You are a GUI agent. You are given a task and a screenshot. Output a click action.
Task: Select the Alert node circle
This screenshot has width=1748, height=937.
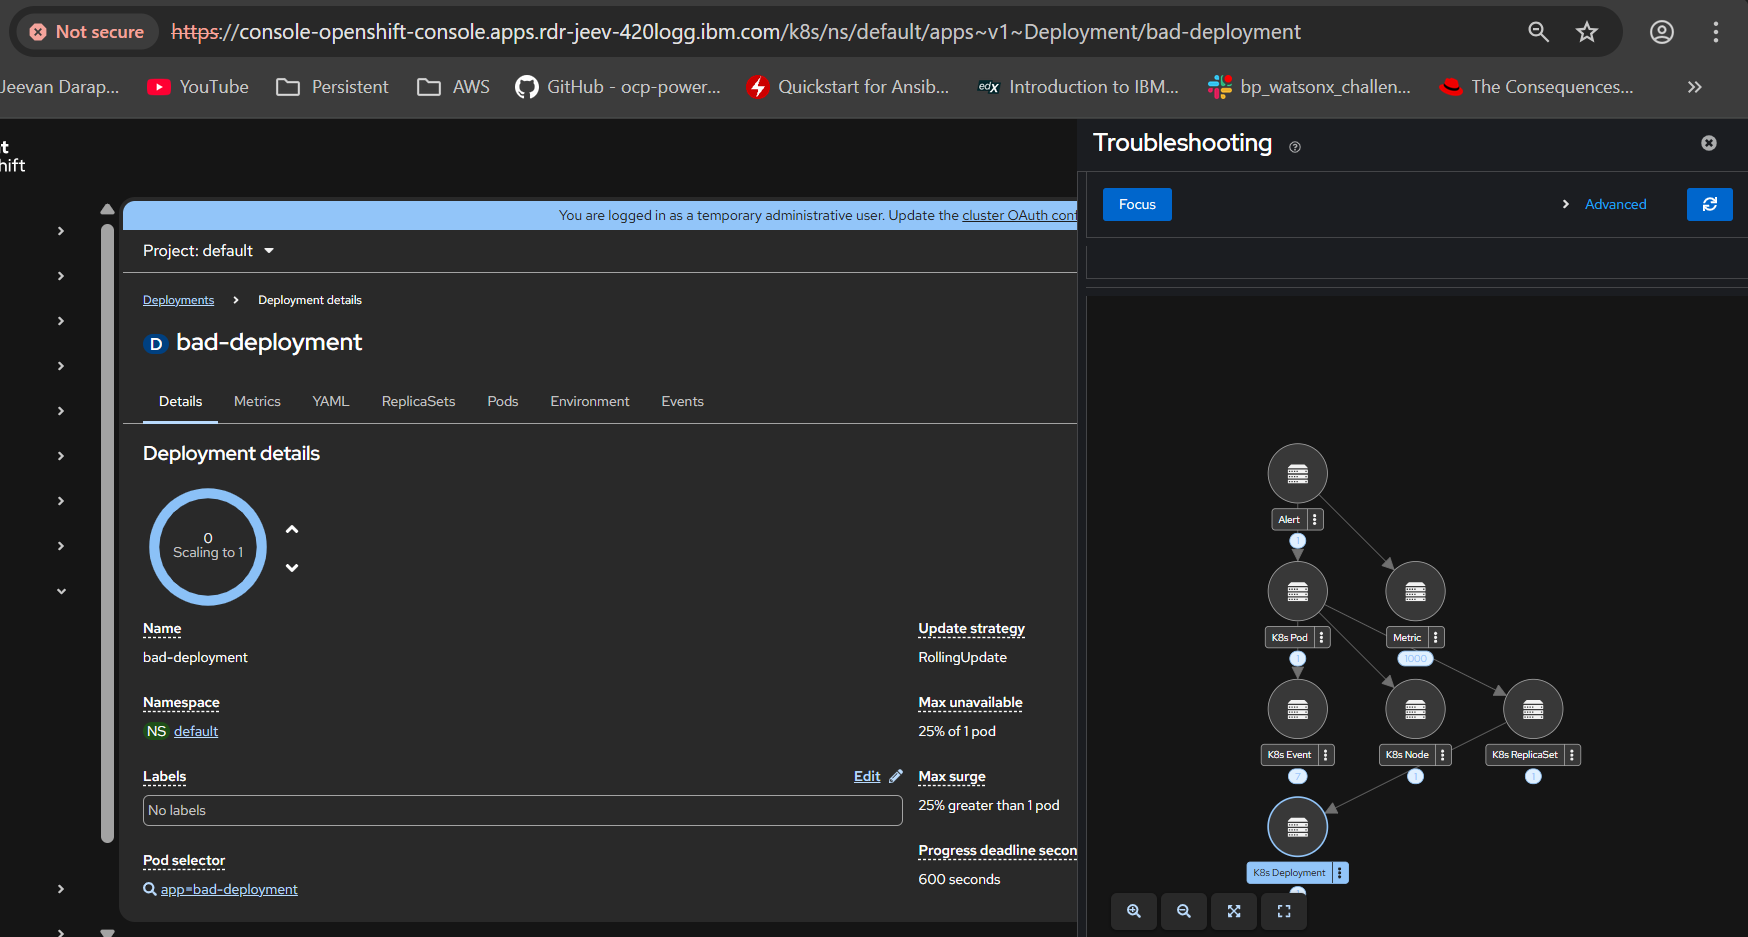(x=1297, y=473)
